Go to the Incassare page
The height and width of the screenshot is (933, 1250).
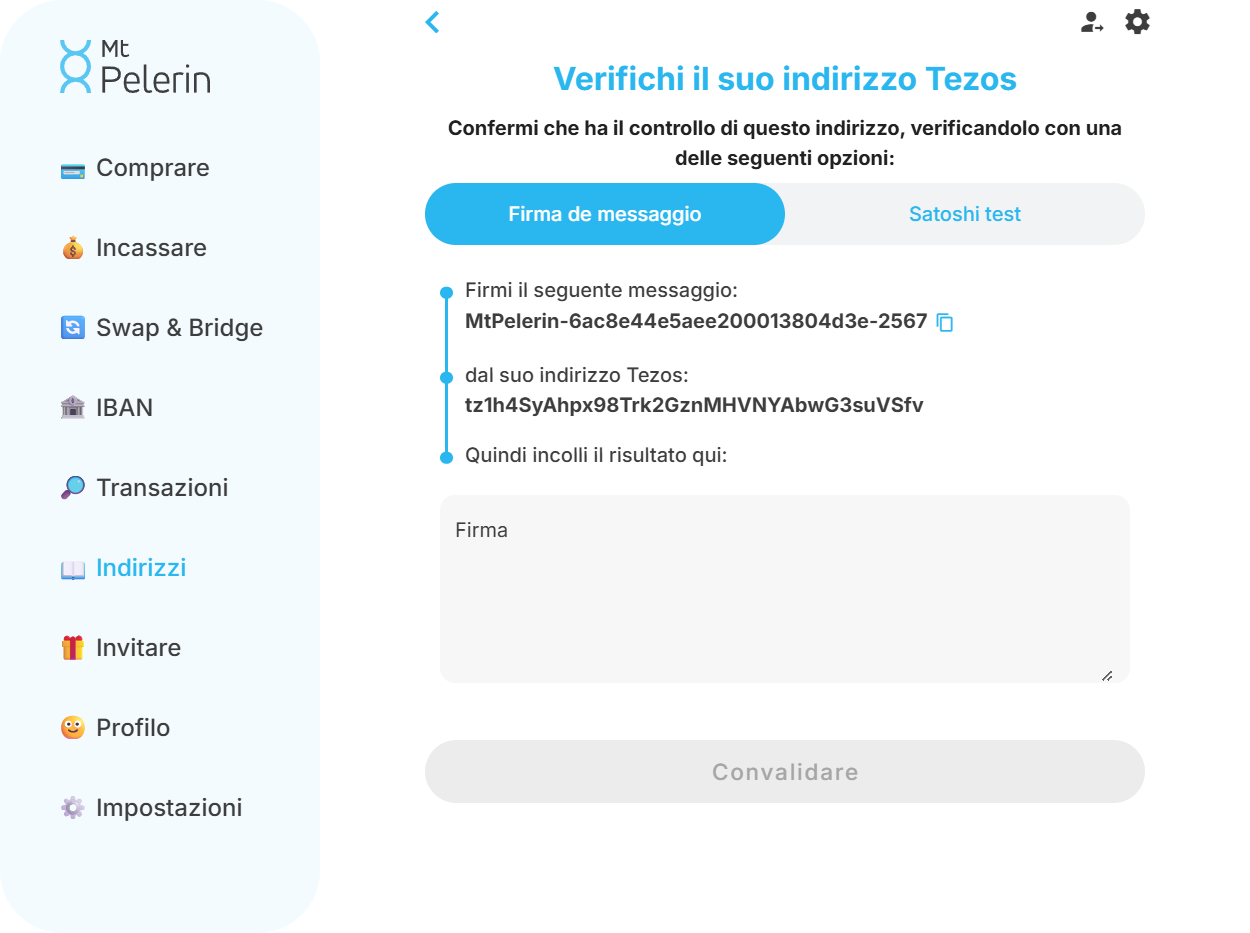[x=151, y=248]
